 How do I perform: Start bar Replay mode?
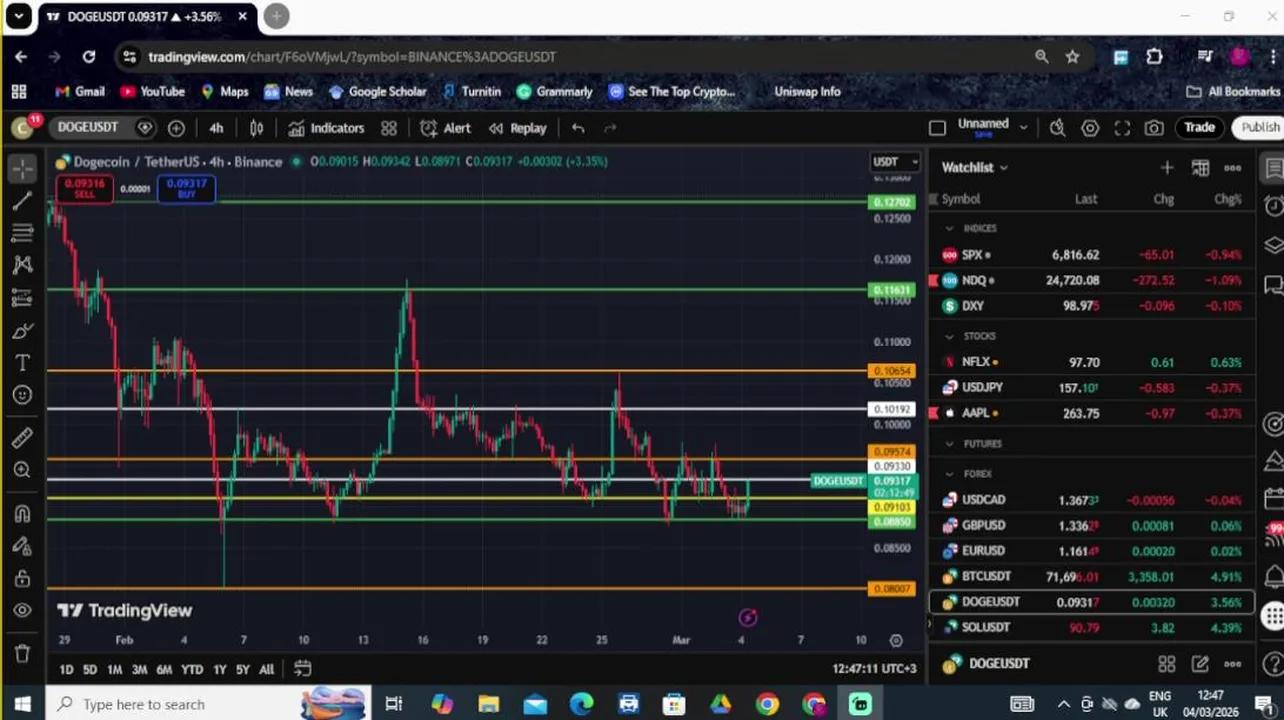pos(518,128)
